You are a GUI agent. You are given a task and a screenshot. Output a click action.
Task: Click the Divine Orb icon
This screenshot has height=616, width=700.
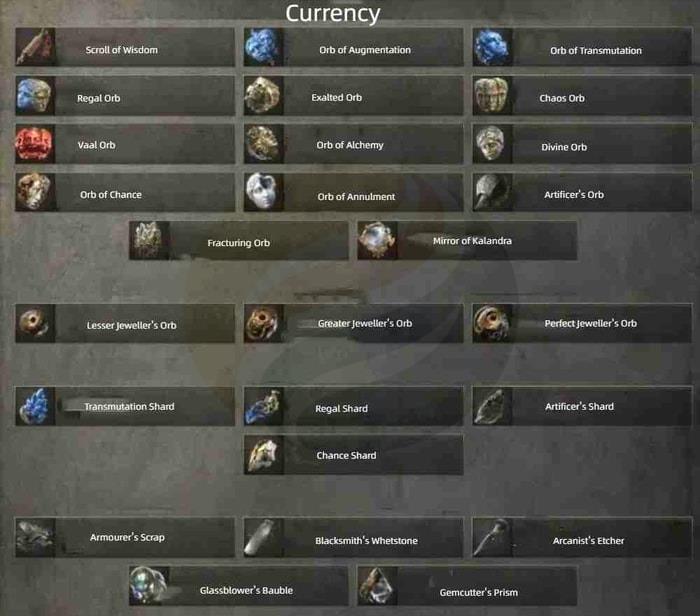492,144
